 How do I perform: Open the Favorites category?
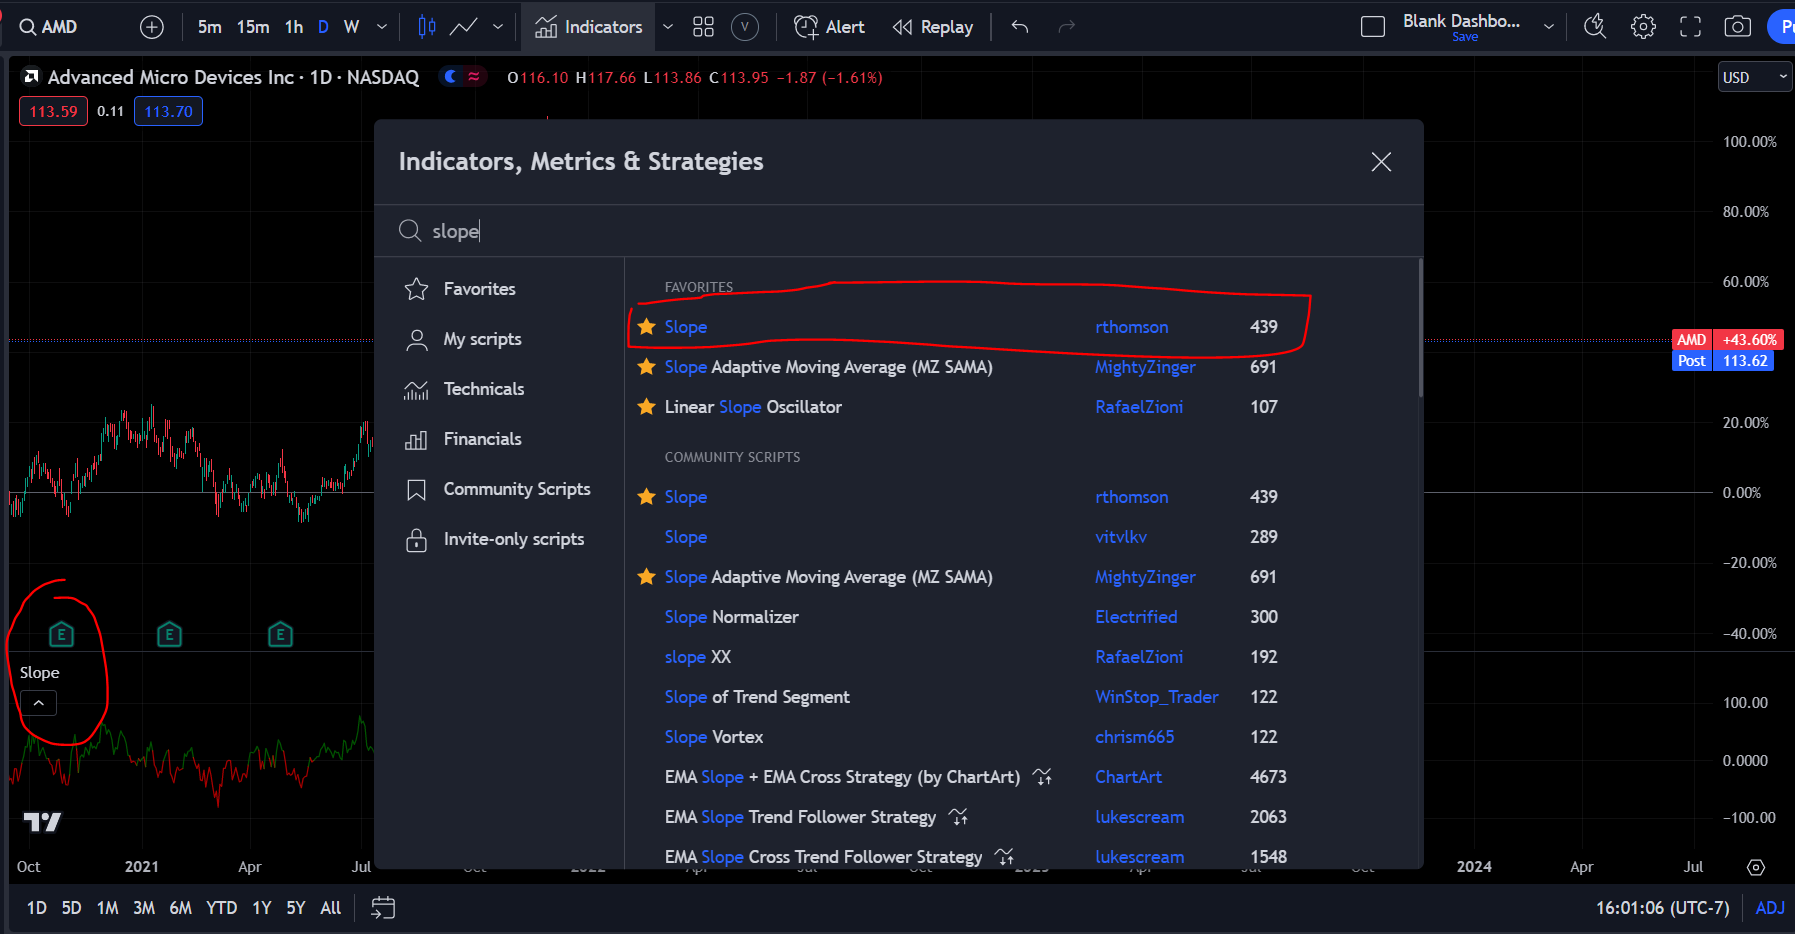coord(499,289)
